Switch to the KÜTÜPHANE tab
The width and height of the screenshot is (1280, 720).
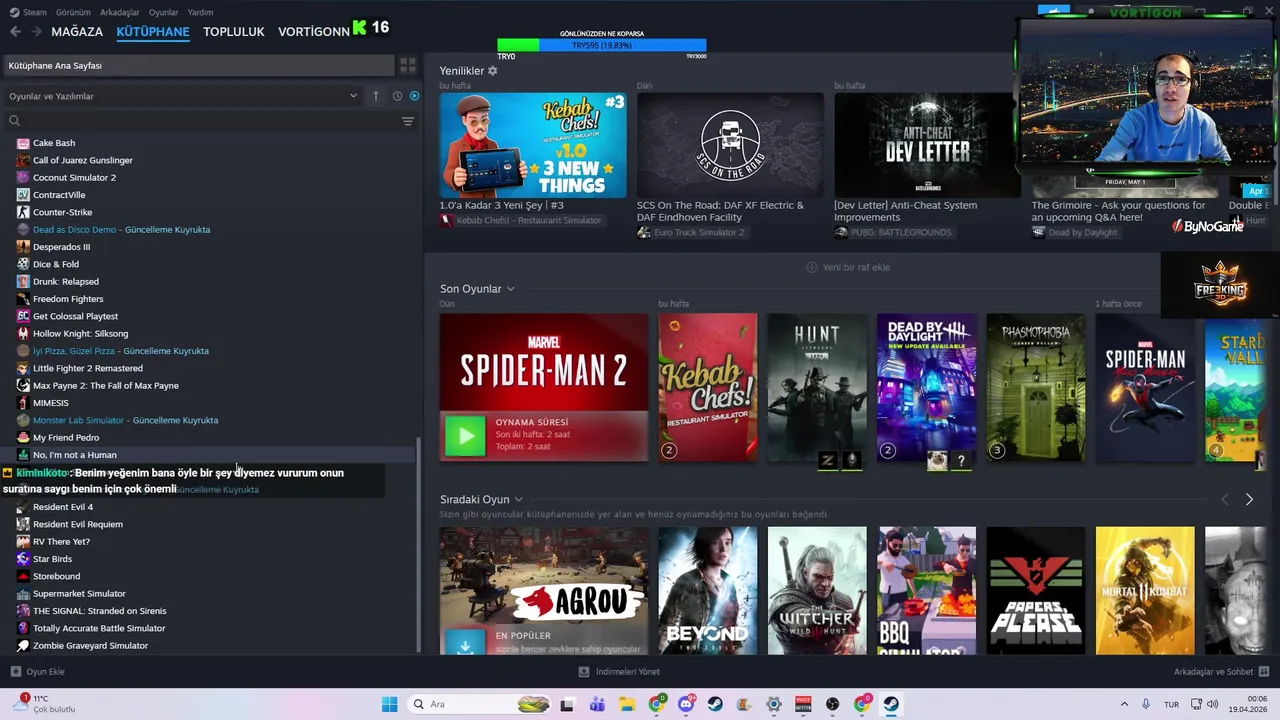coord(153,31)
